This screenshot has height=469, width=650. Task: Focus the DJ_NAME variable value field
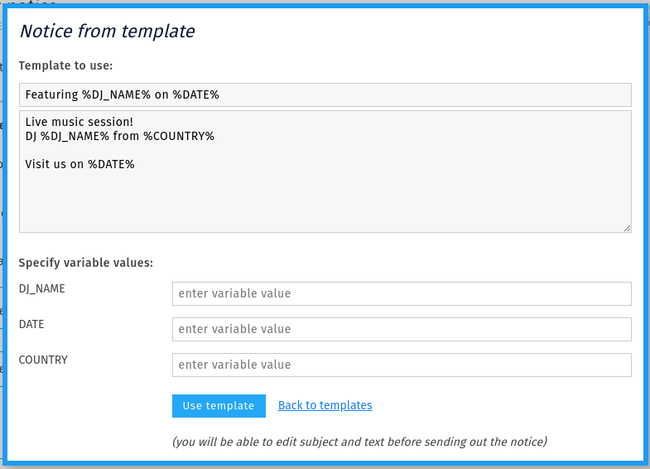tap(402, 294)
